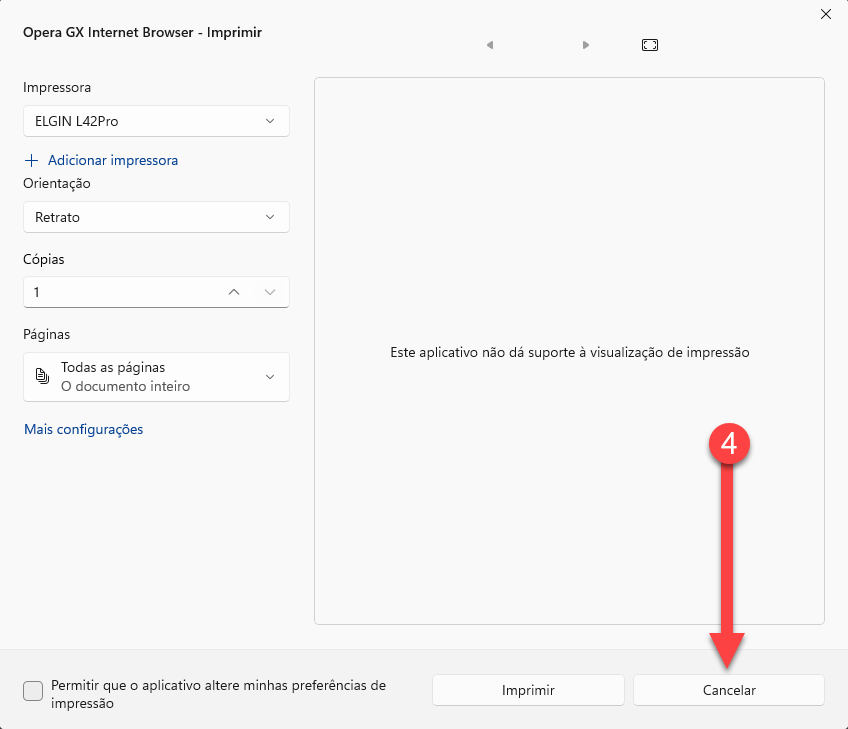Click the Adicionar impressora link
Screen dimensions: 848x729
pos(112,161)
